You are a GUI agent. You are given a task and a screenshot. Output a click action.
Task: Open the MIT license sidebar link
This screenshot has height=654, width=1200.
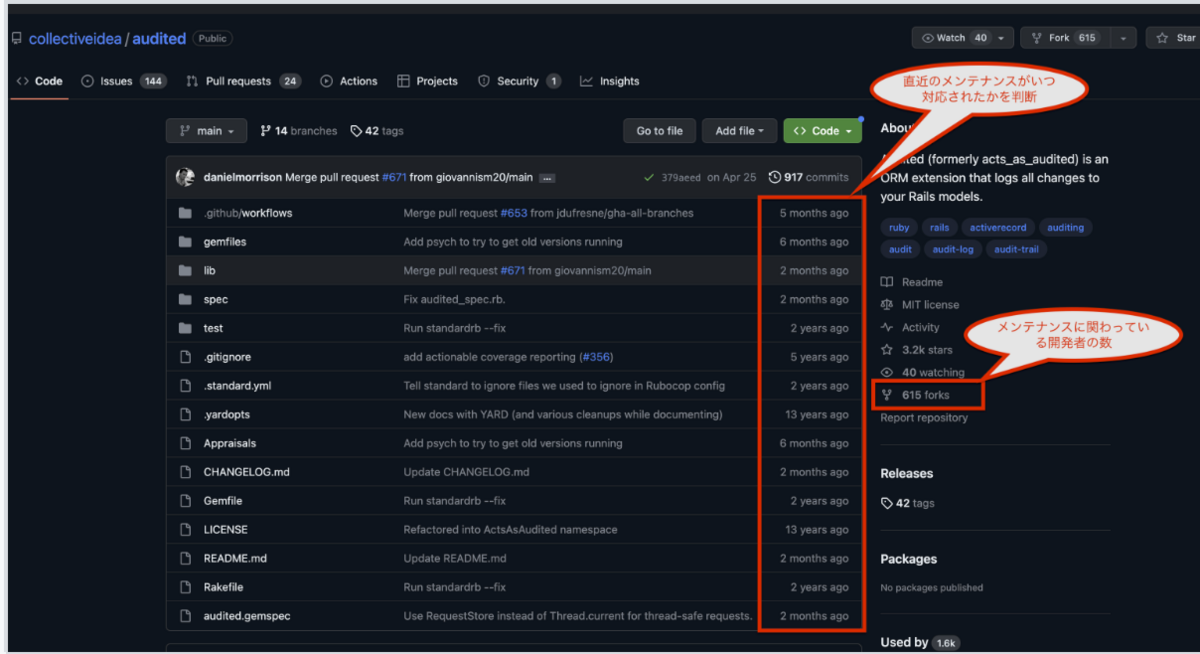[x=920, y=305]
